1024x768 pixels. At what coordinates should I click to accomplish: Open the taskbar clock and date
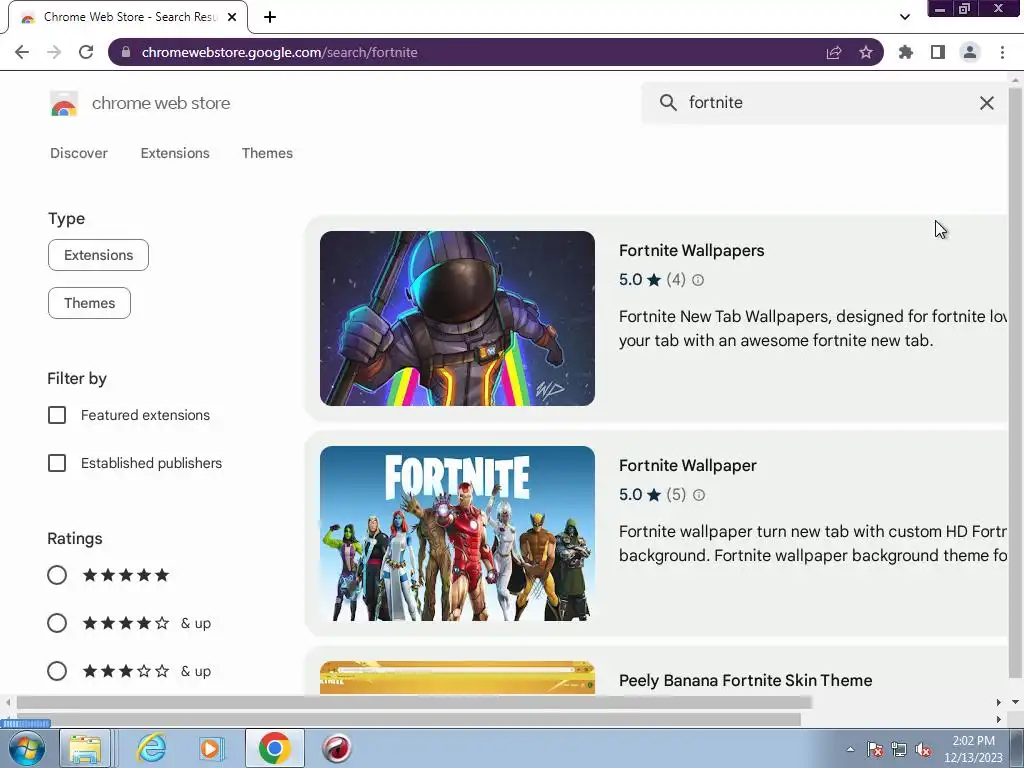click(x=973, y=749)
